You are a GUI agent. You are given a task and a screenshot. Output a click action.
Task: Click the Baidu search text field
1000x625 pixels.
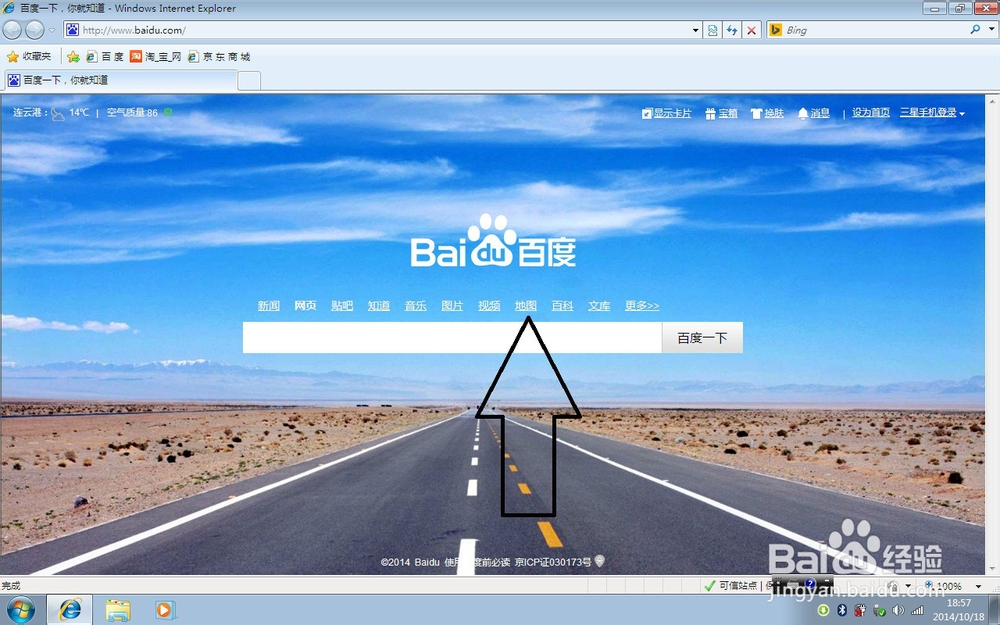click(x=452, y=337)
